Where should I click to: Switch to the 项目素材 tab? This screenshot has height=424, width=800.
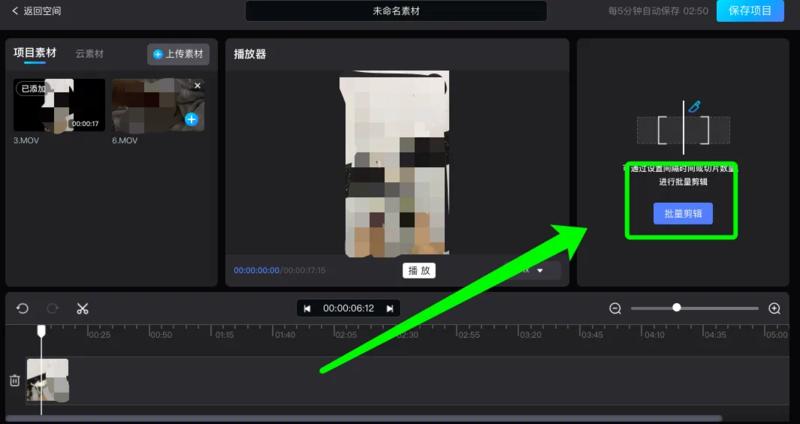click(35, 53)
